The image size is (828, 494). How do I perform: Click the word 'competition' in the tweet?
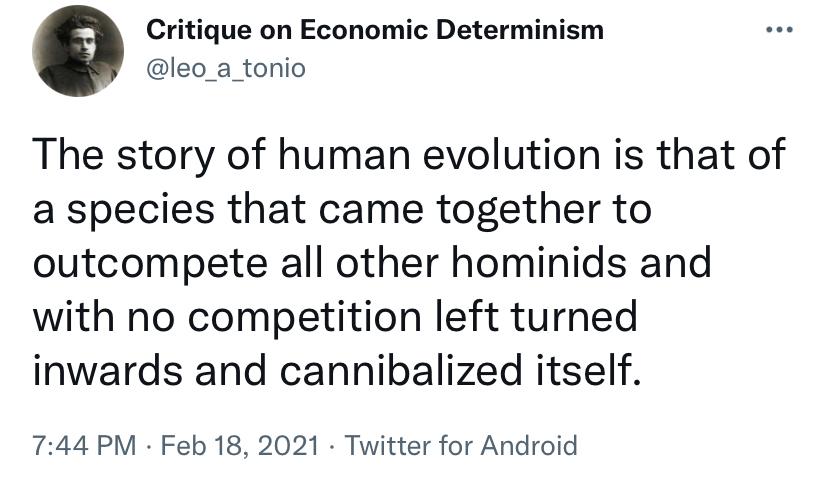coord(305,319)
